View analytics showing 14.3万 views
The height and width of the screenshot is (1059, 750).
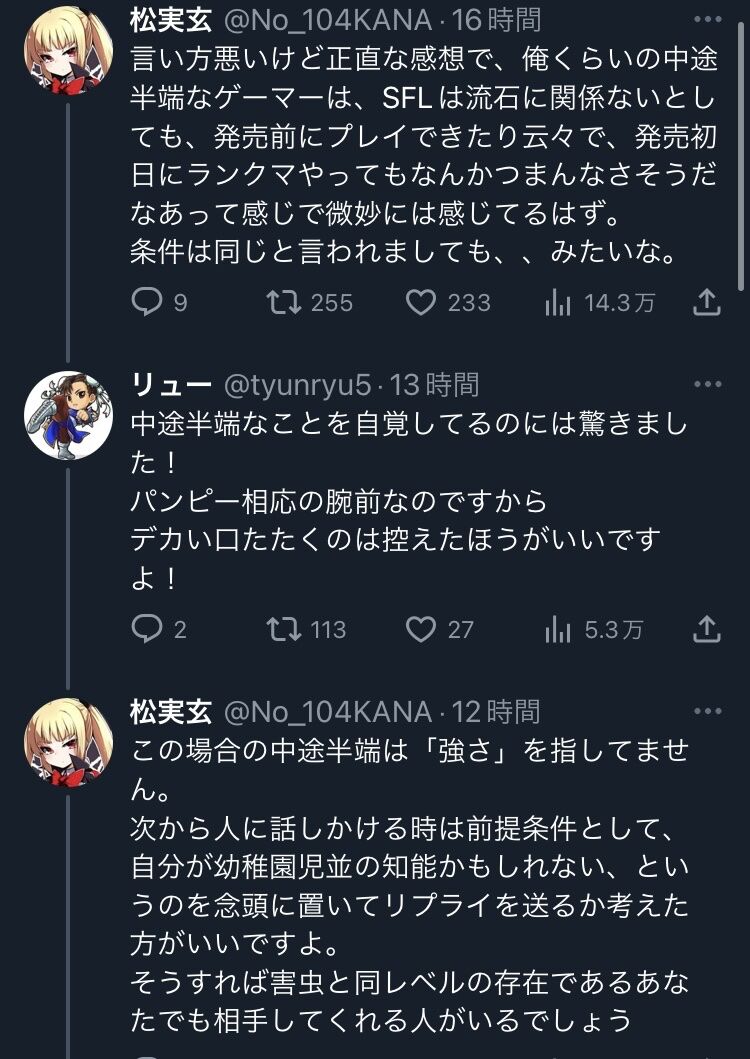(557, 303)
